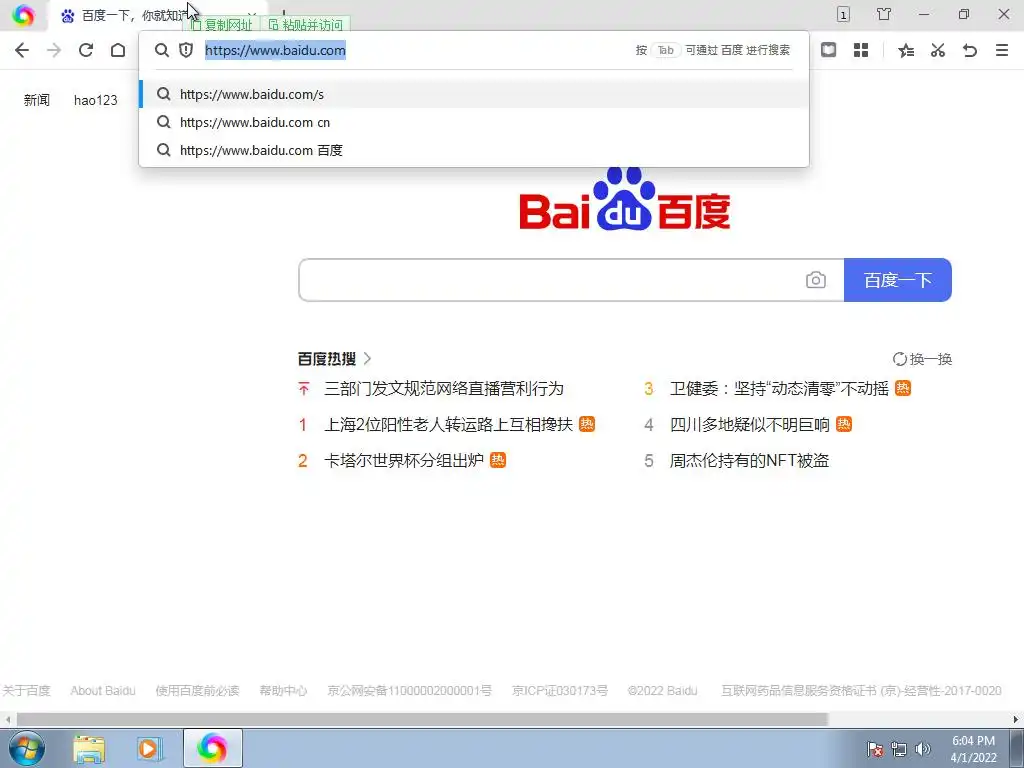Search by image with camera icon
This screenshot has width=1024, height=768.
click(816, 280)
